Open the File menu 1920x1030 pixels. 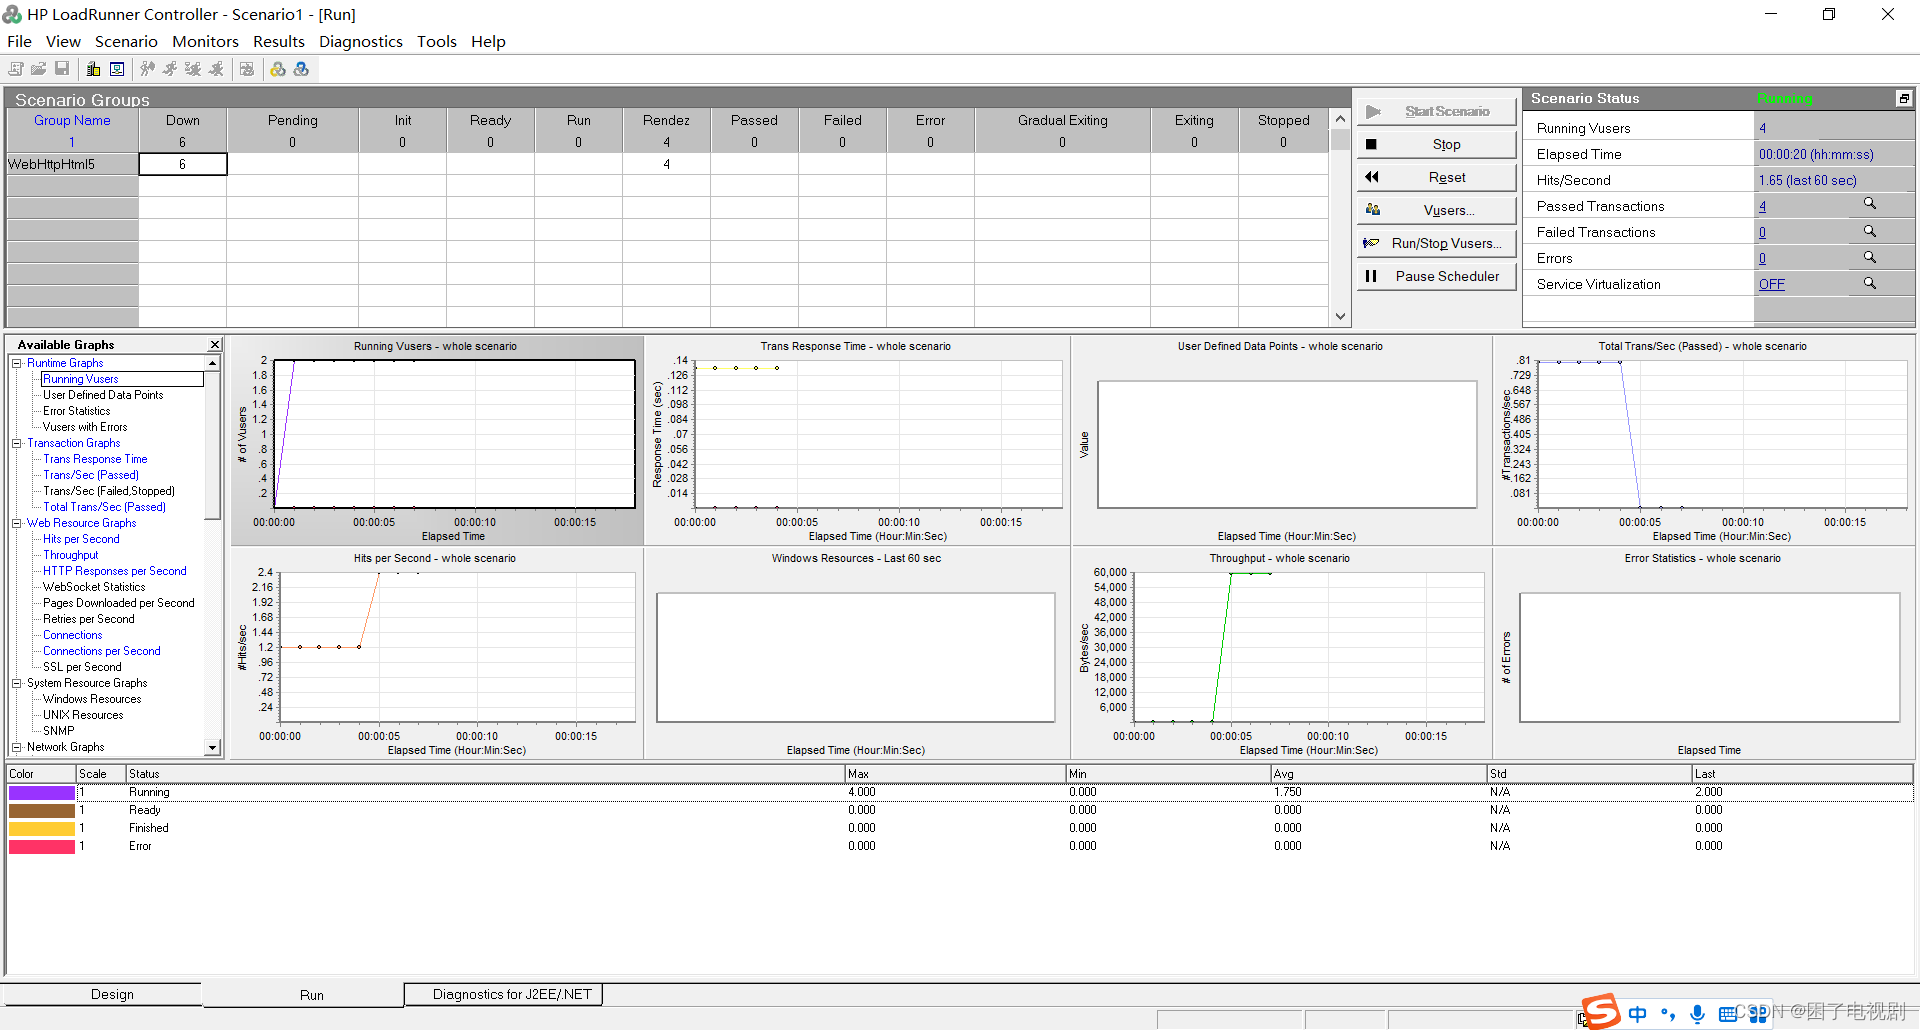19,41
